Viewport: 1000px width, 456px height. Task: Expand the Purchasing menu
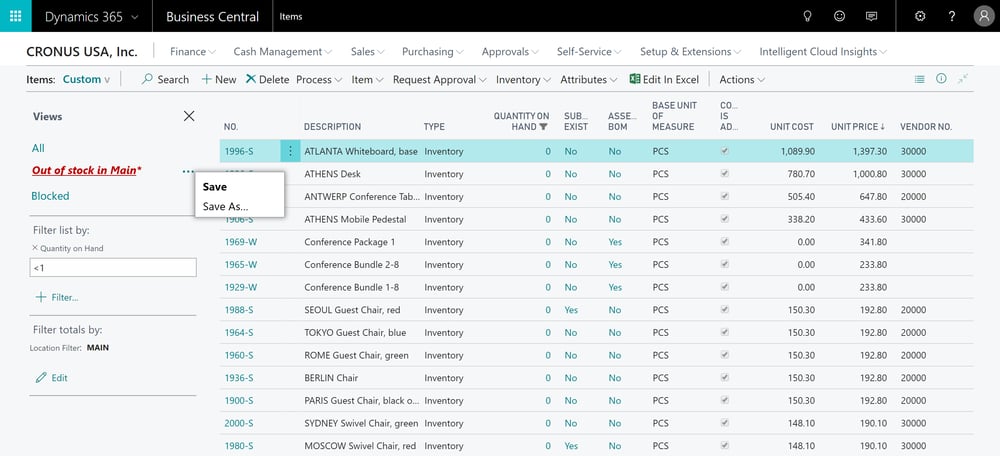pyautogui.click(x=432, y=52)
